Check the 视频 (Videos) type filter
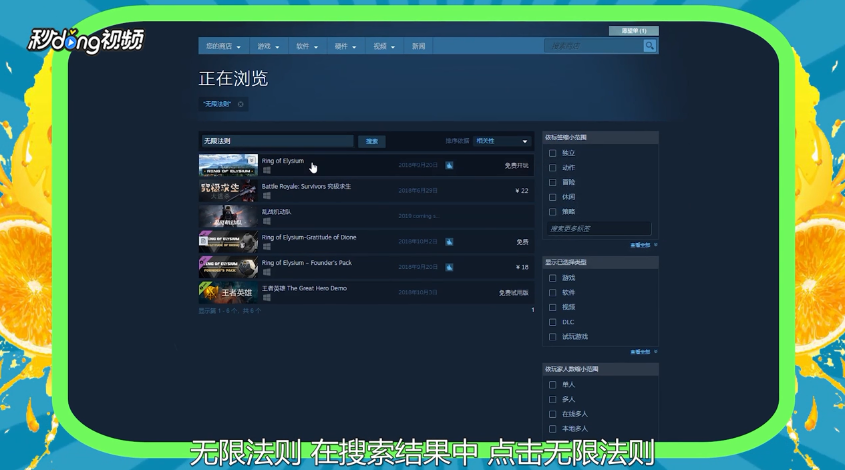 click(x=552, y=307)
